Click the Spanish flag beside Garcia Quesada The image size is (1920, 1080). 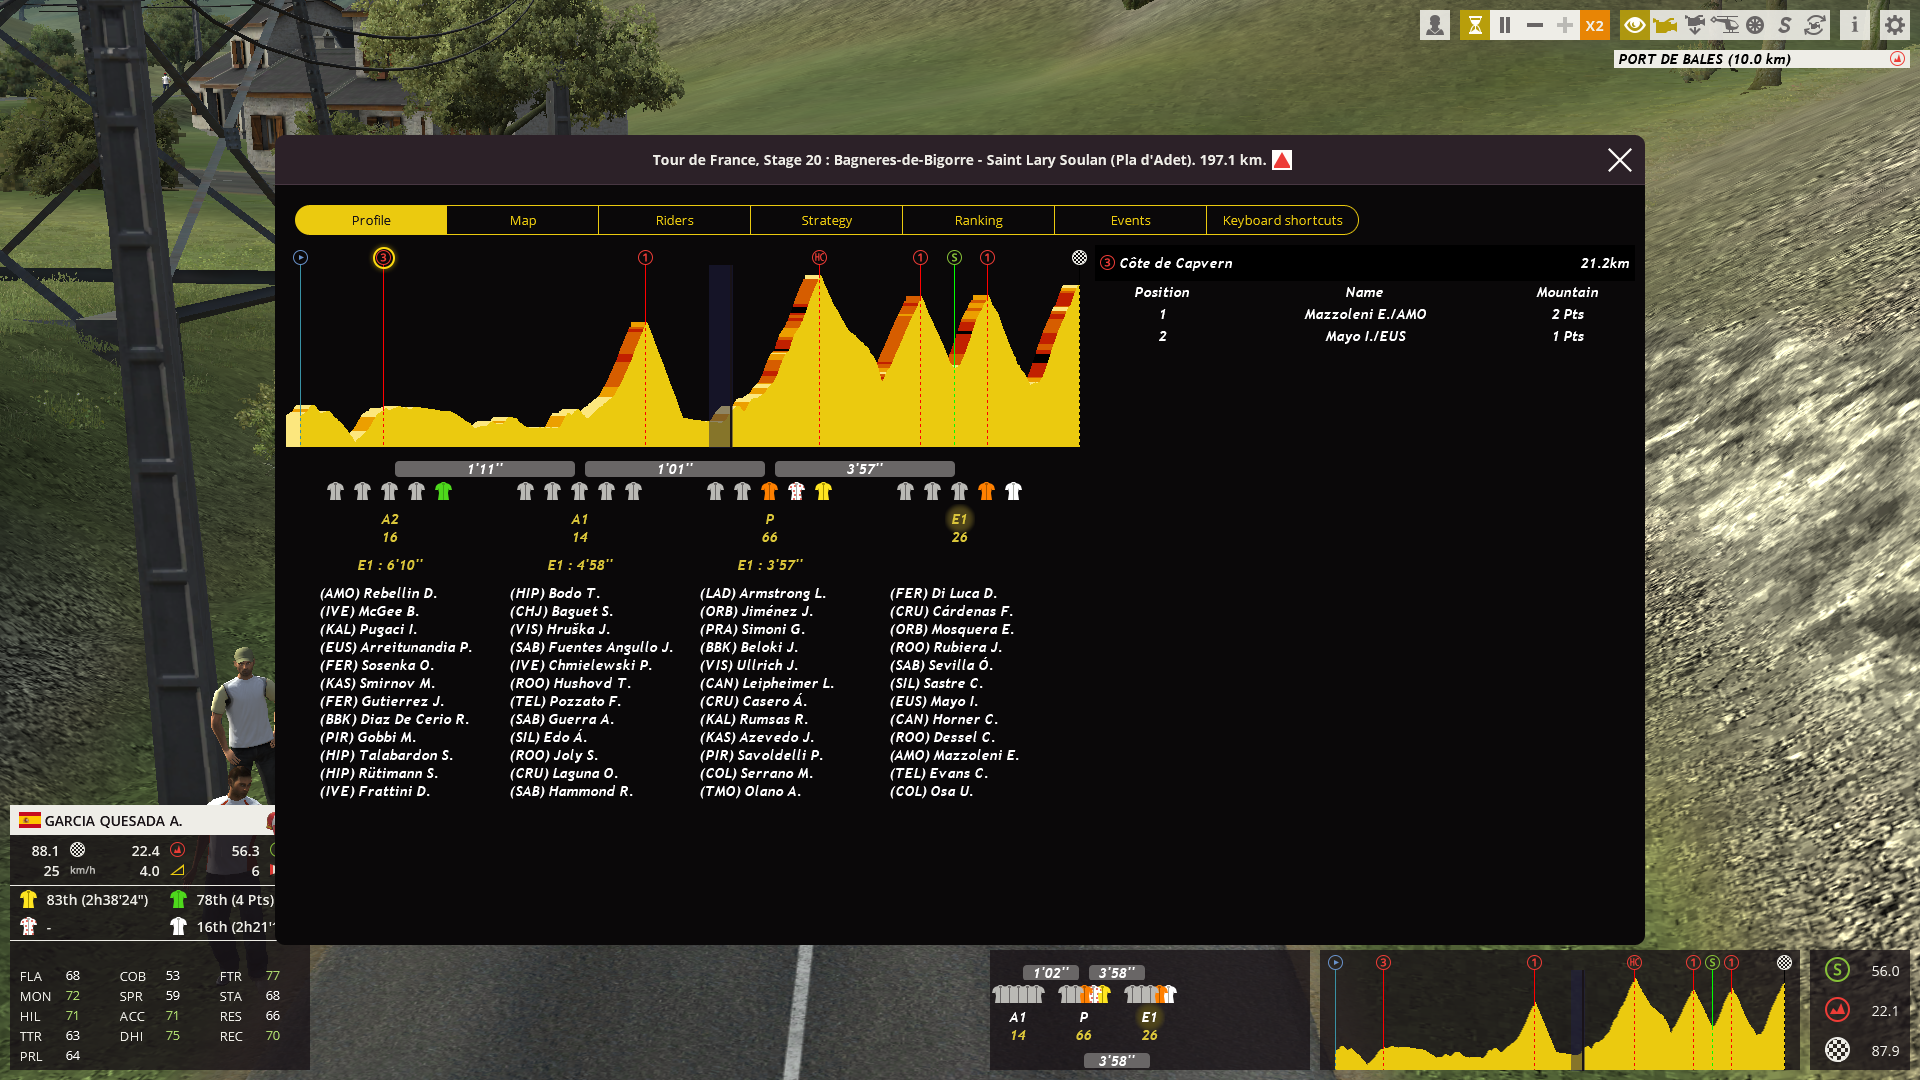point(30,820)
